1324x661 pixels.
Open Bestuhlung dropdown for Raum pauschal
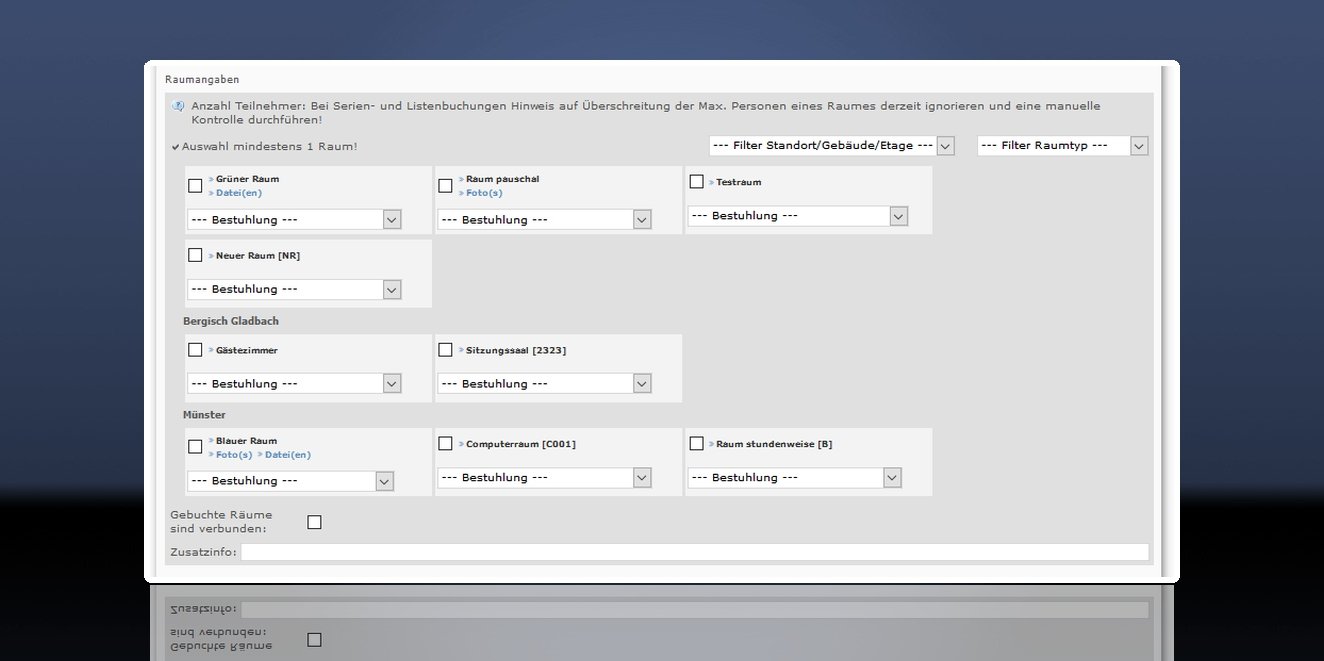544,220
